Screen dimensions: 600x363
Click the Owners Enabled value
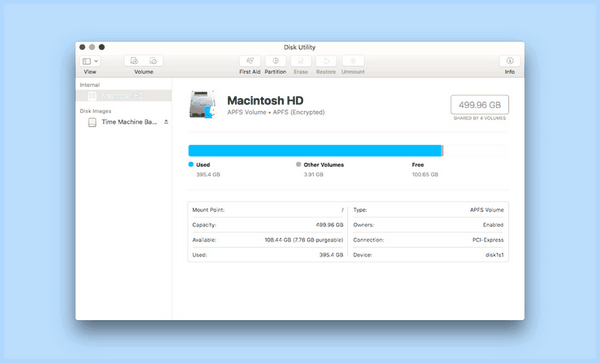click(493, 225)
